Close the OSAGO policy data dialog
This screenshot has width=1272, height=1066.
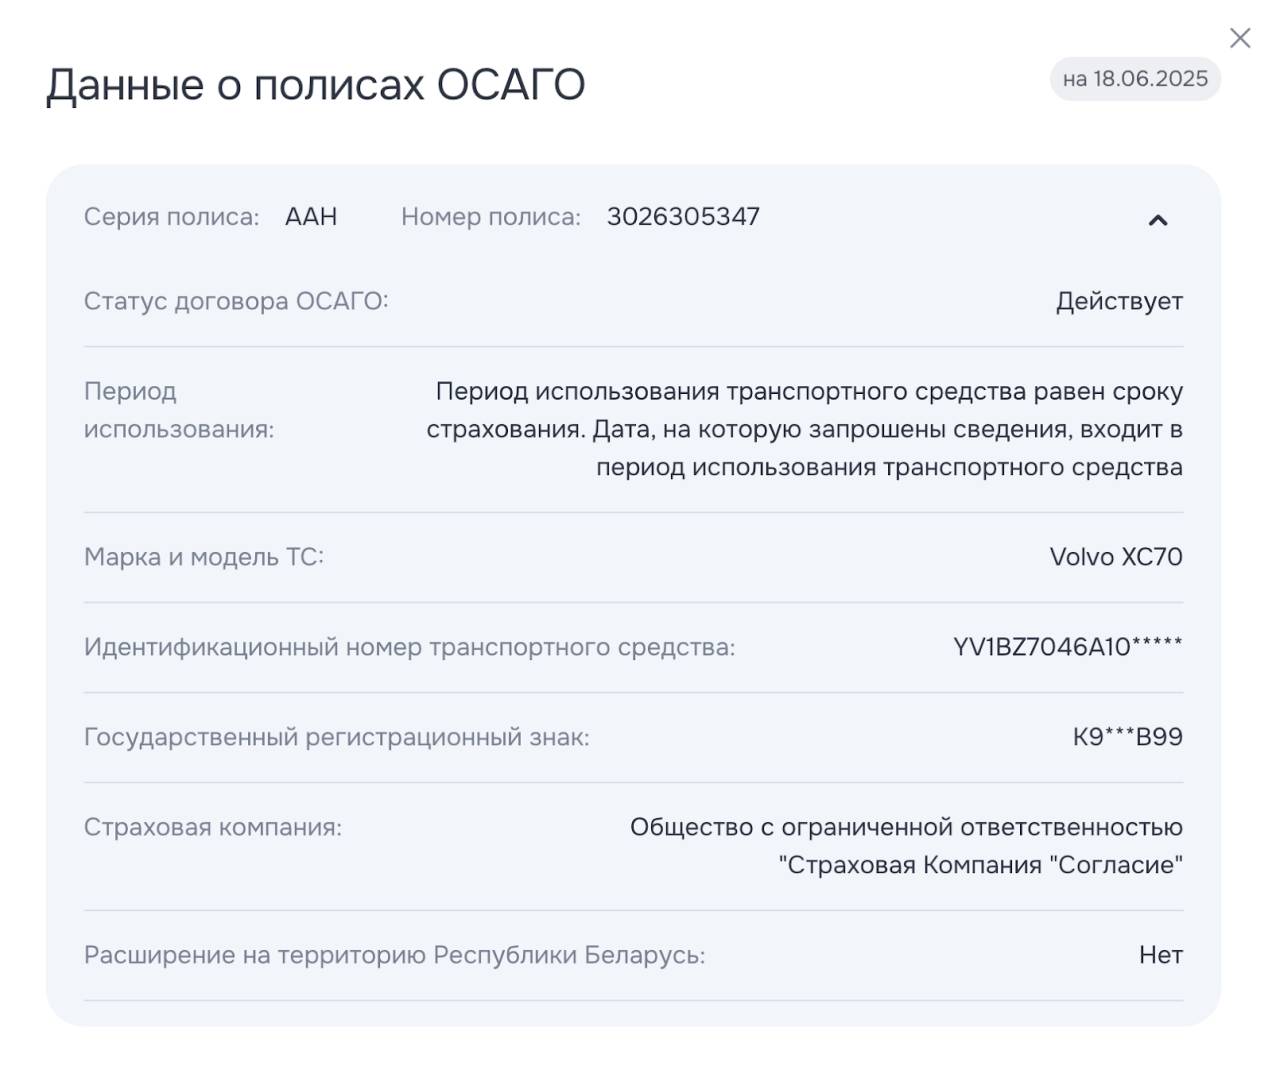coord(1240,38)
